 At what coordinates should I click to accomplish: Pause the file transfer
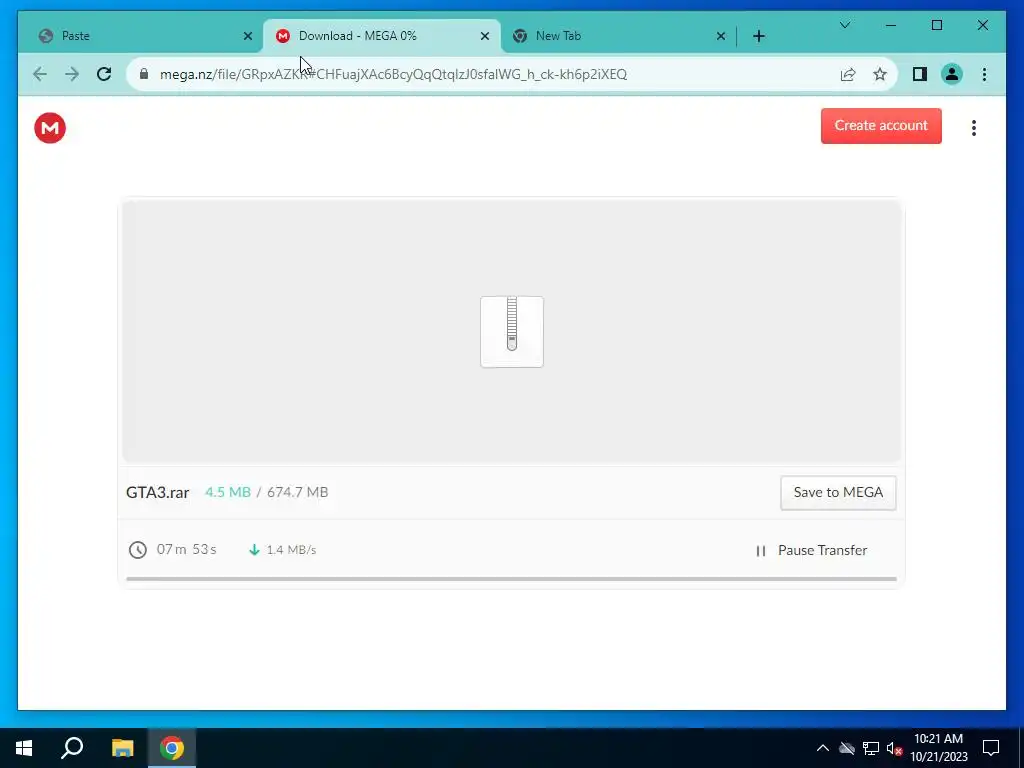[x=812, y=551]
